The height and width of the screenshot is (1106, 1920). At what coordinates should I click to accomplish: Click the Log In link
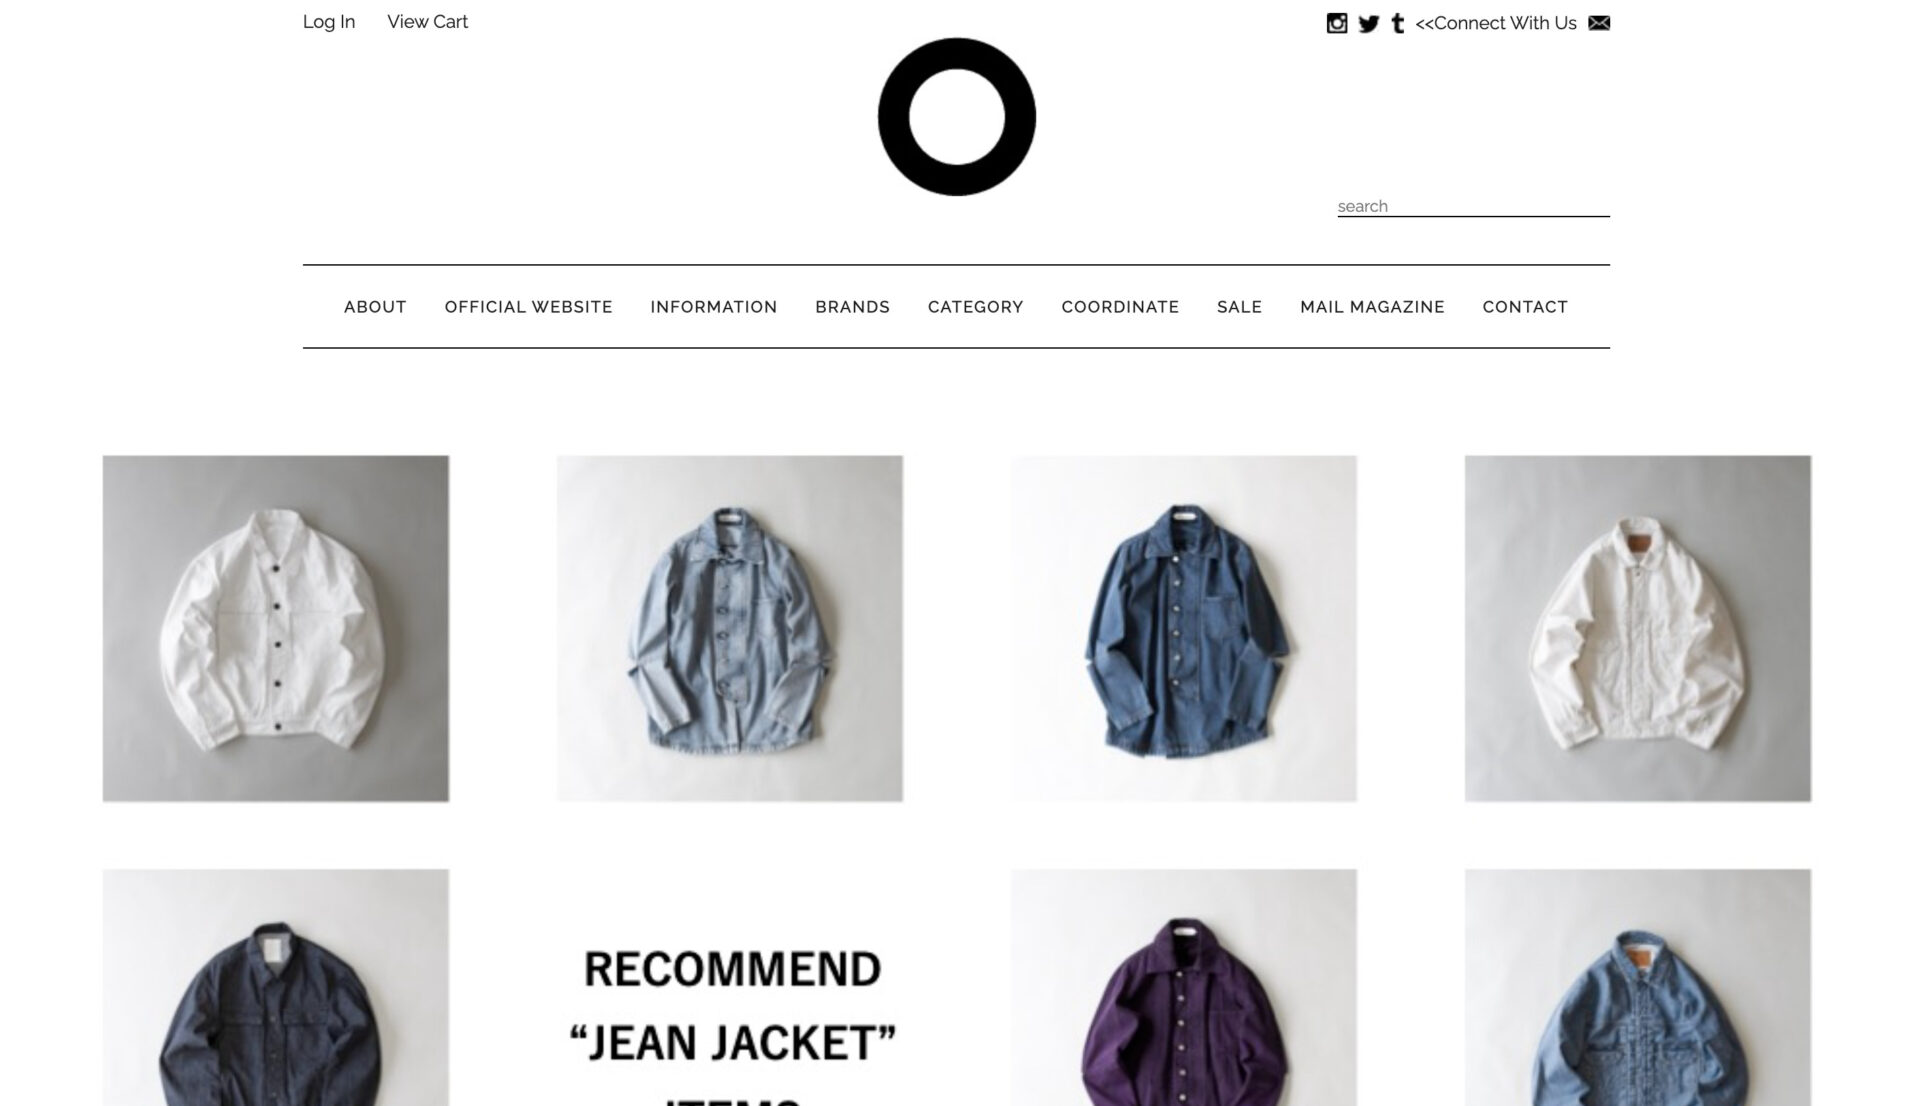pos(329,22)
